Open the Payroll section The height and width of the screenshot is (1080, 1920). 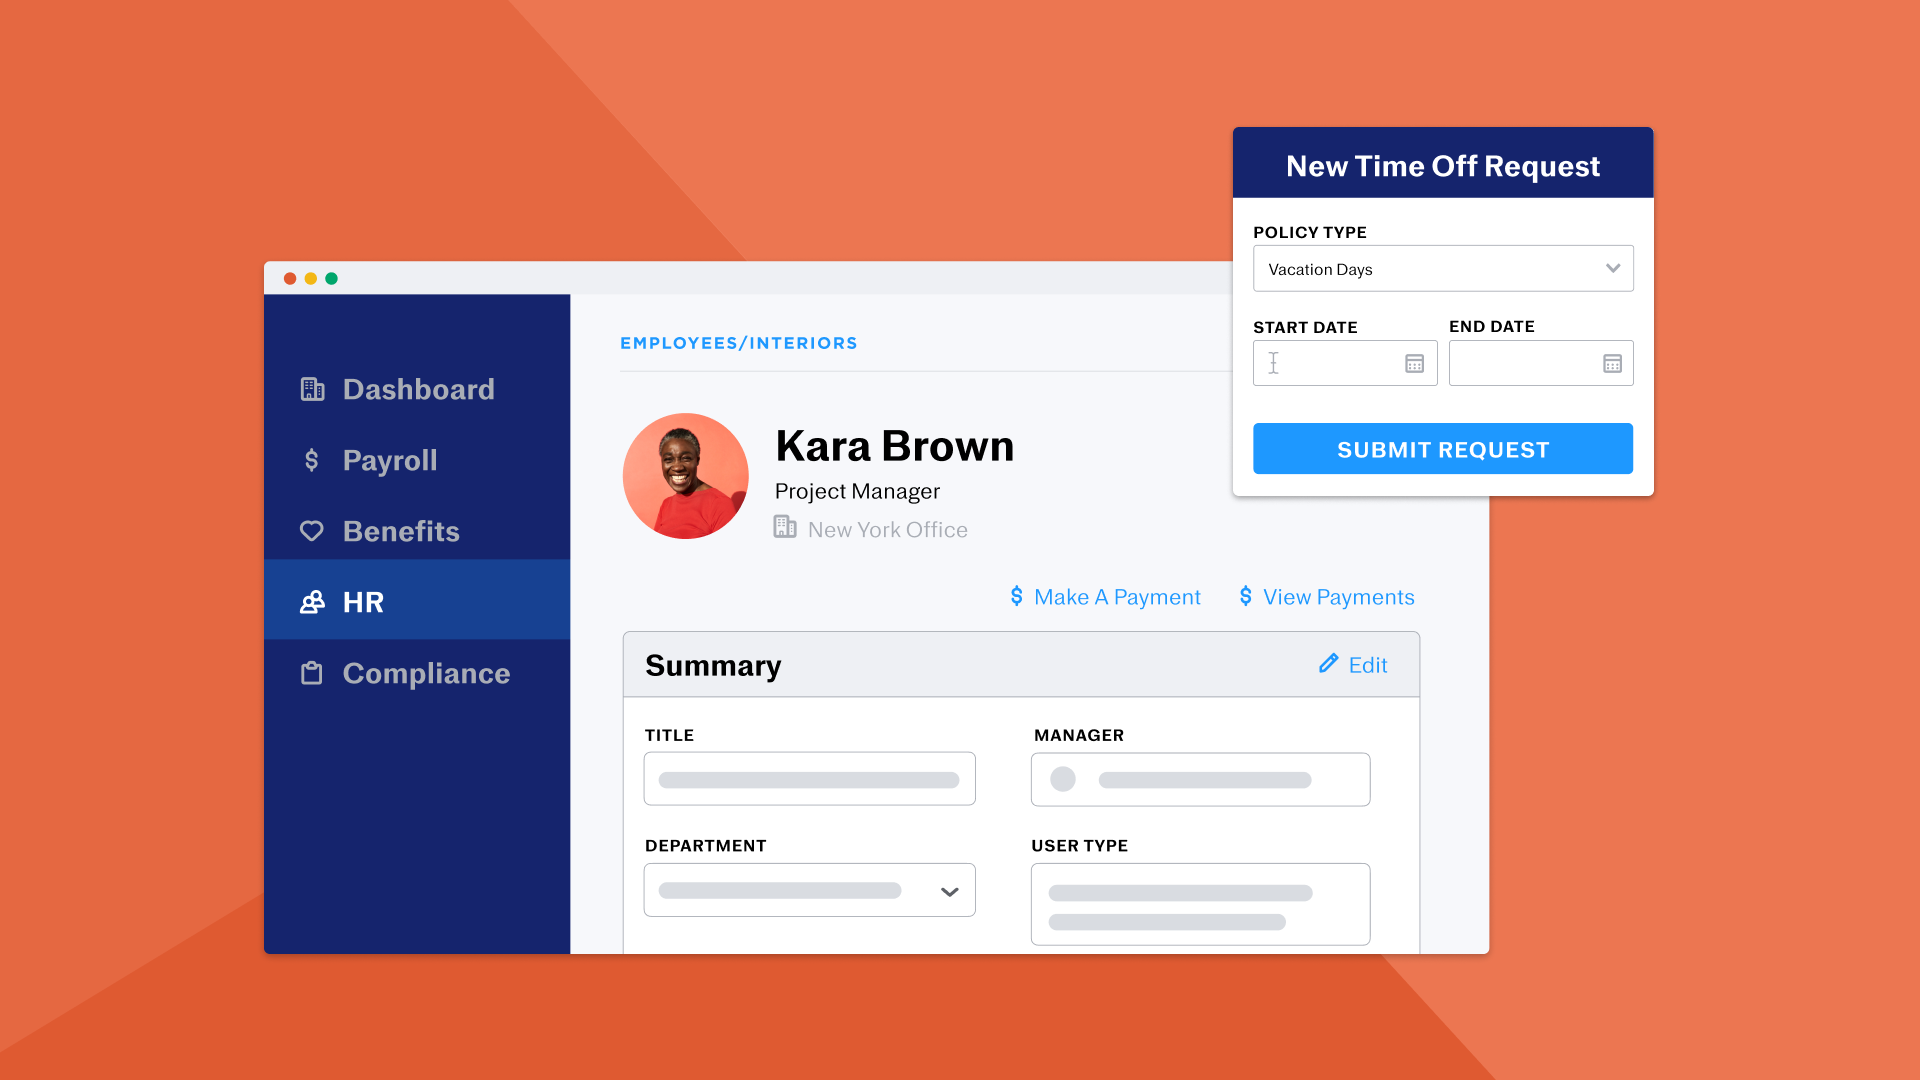point(390,460)
